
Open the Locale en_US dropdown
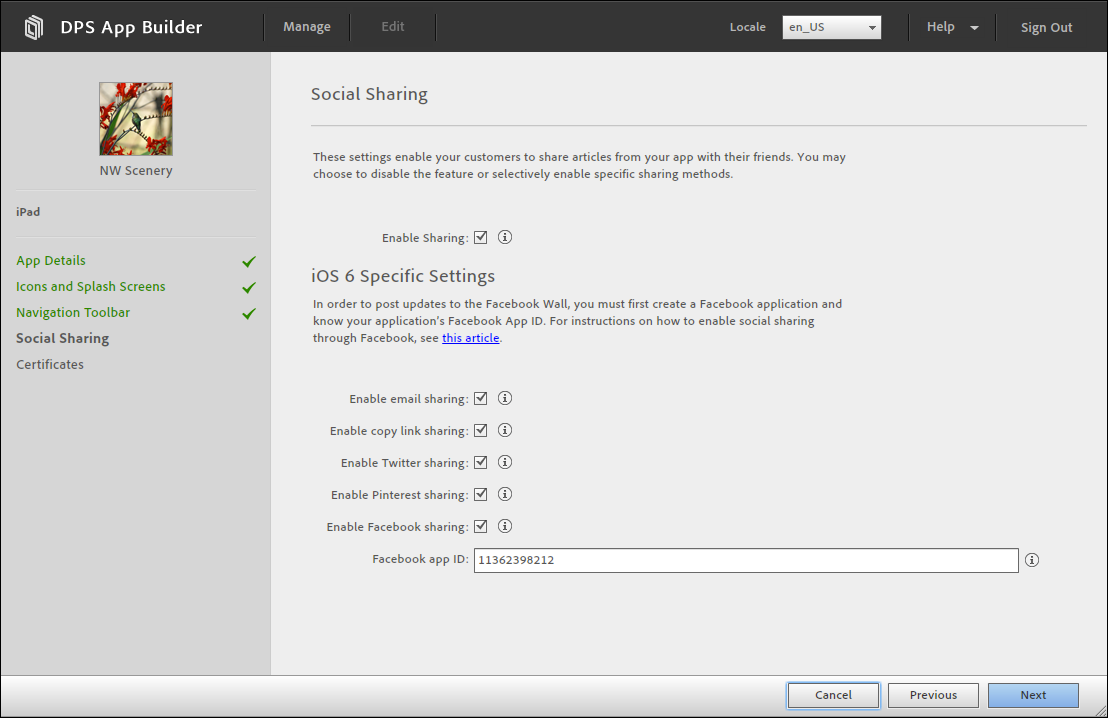click(x=831, y=27)
